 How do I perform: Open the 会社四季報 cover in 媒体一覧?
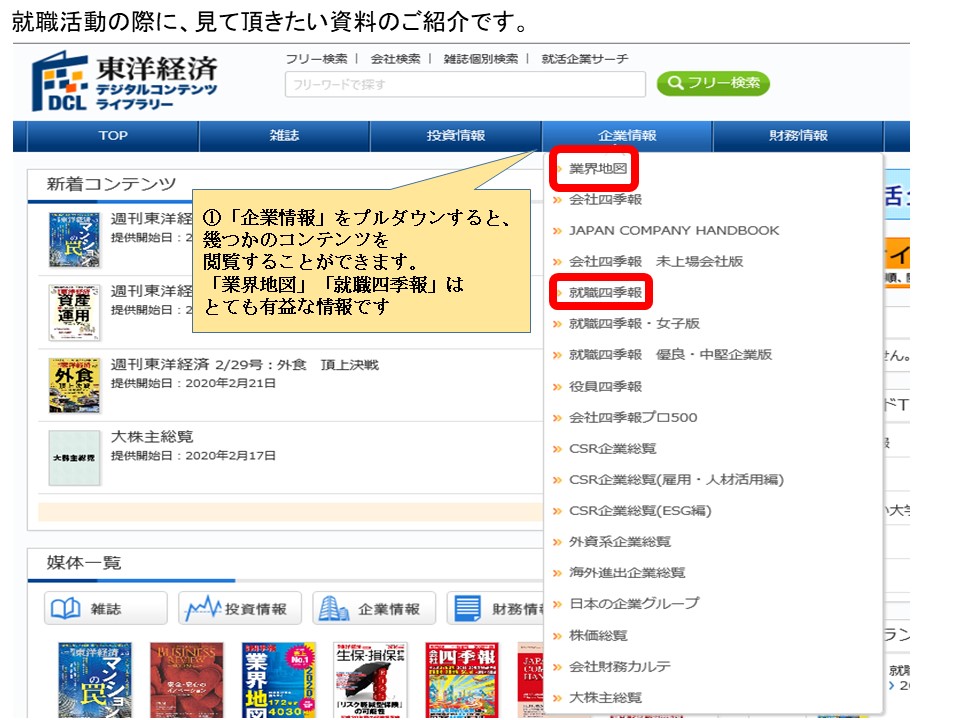click(462, 680)
